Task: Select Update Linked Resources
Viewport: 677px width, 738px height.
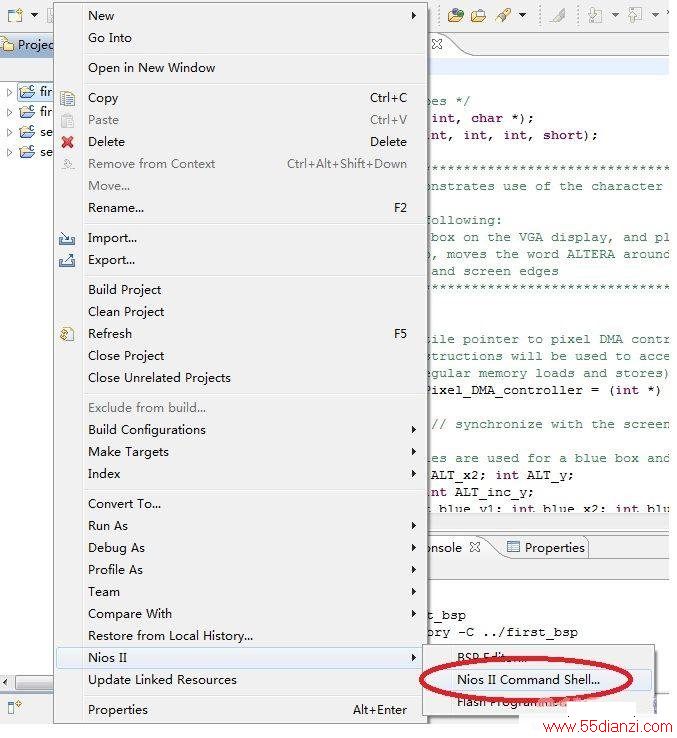Action: pyautogui.click(x=162, y=680)
